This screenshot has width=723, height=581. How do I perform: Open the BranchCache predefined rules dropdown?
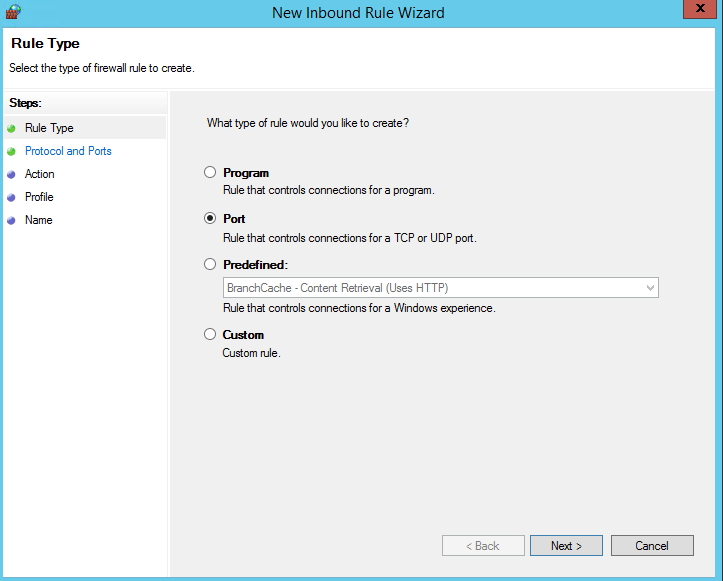[x=441, y=288]
